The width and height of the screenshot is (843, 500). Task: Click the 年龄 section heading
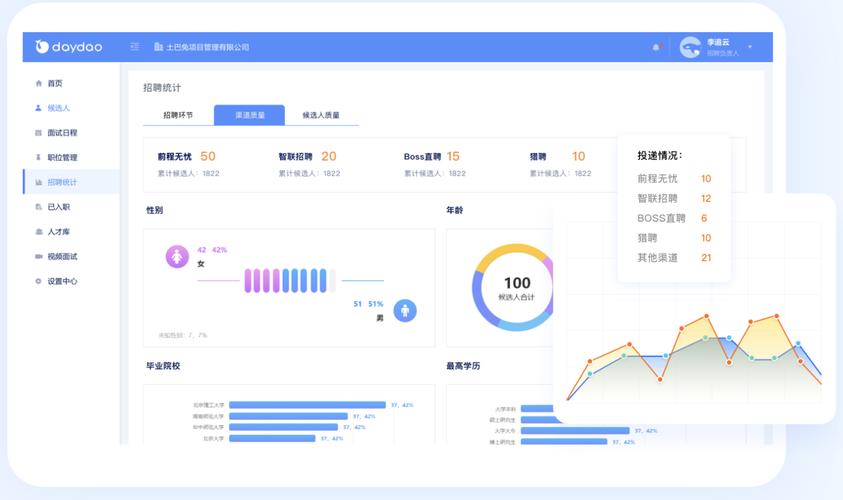coord(455,210)
